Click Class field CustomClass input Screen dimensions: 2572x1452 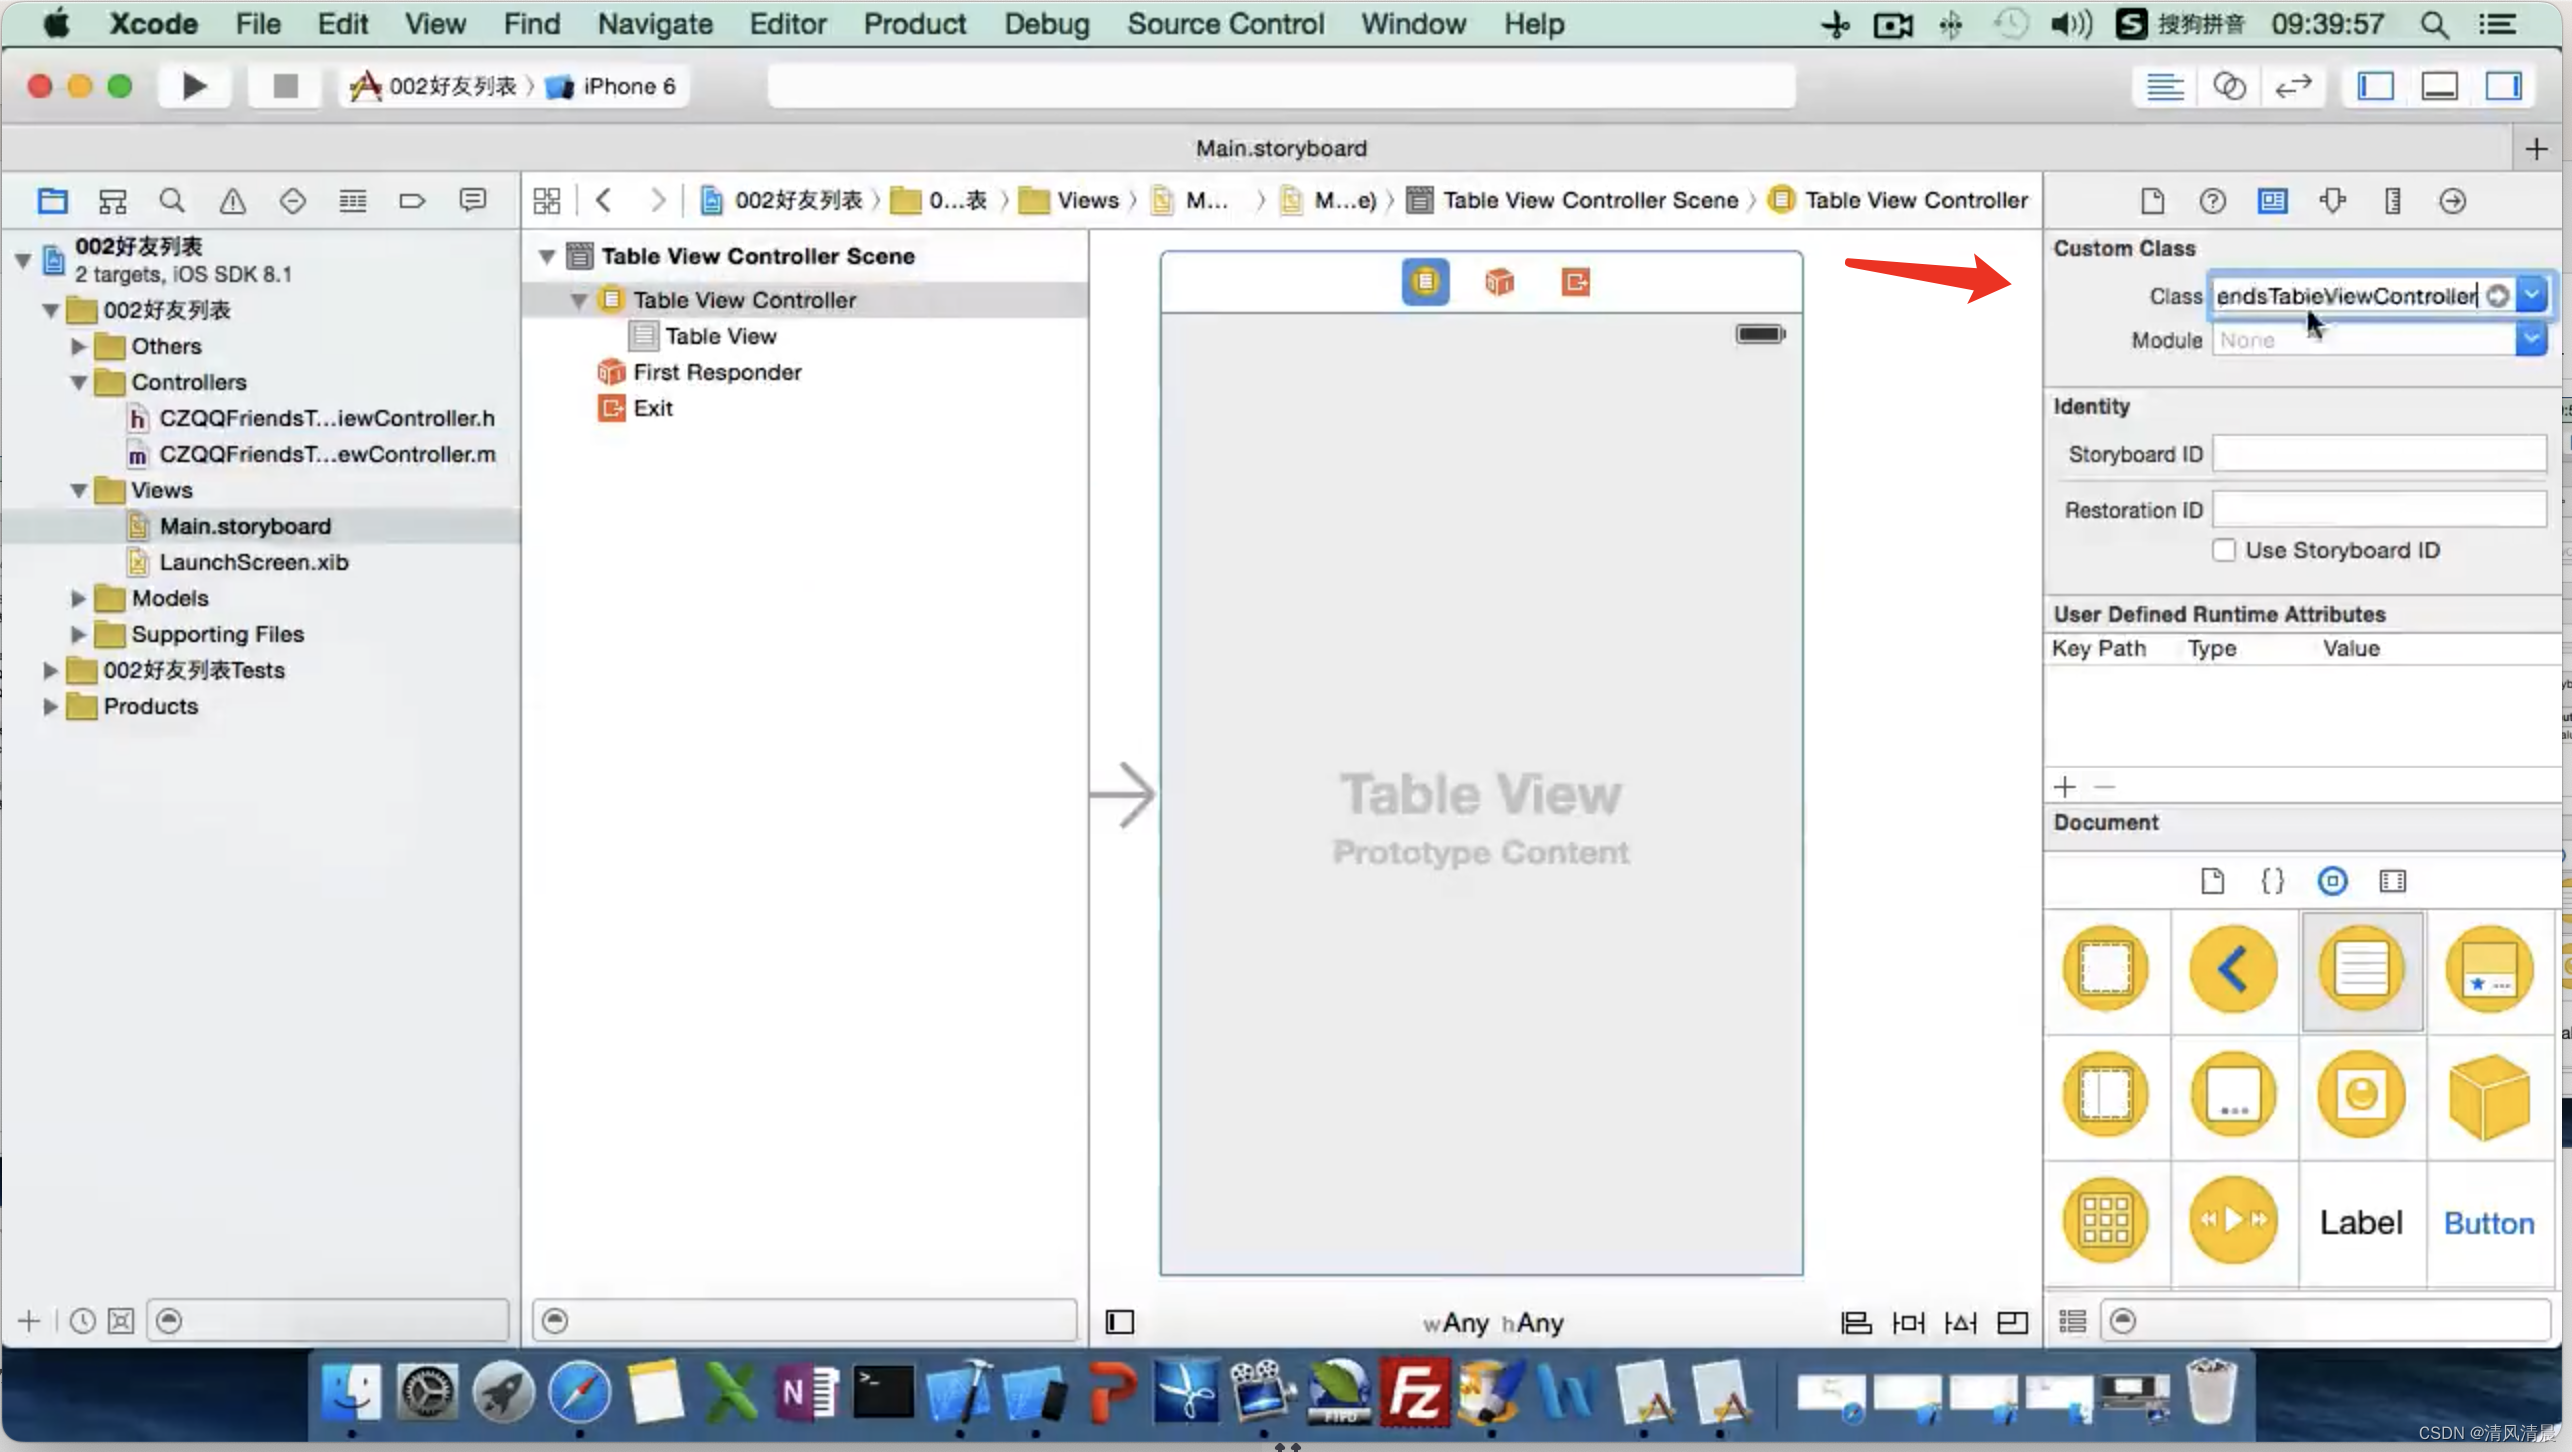[x=2358, y=295]
